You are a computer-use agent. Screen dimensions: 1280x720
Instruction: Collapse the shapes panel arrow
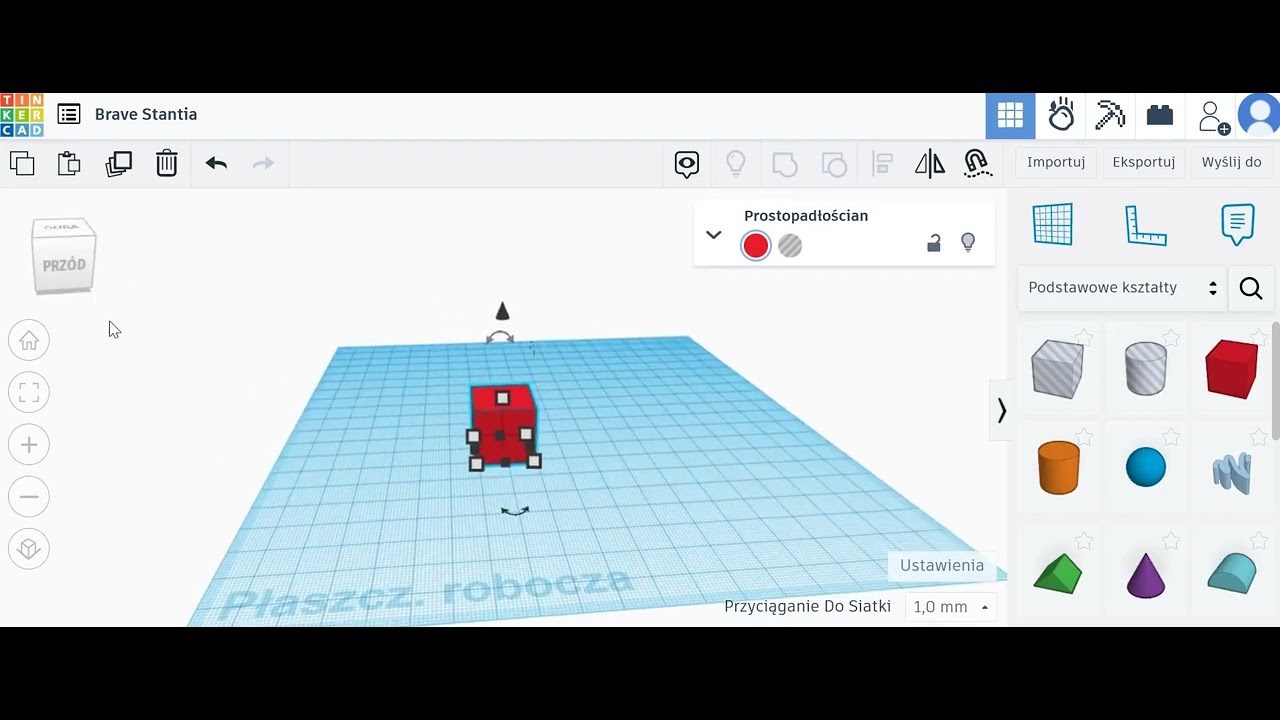(1001, 410)
